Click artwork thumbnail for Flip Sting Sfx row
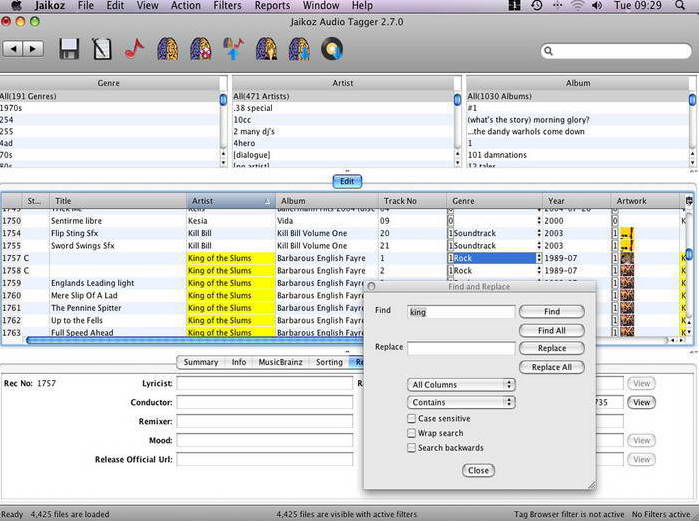 [x=627, y=233]
